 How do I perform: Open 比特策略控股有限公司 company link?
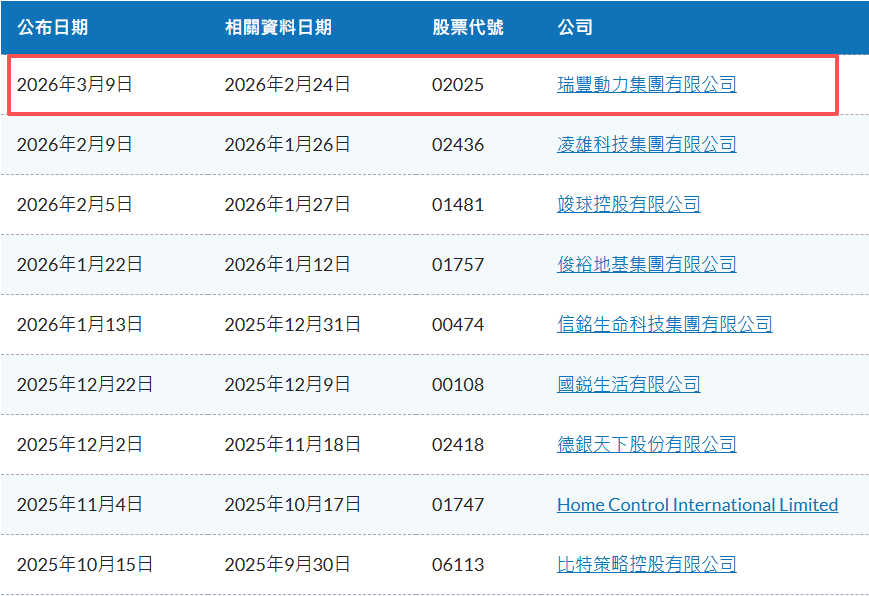pos(646,564)
